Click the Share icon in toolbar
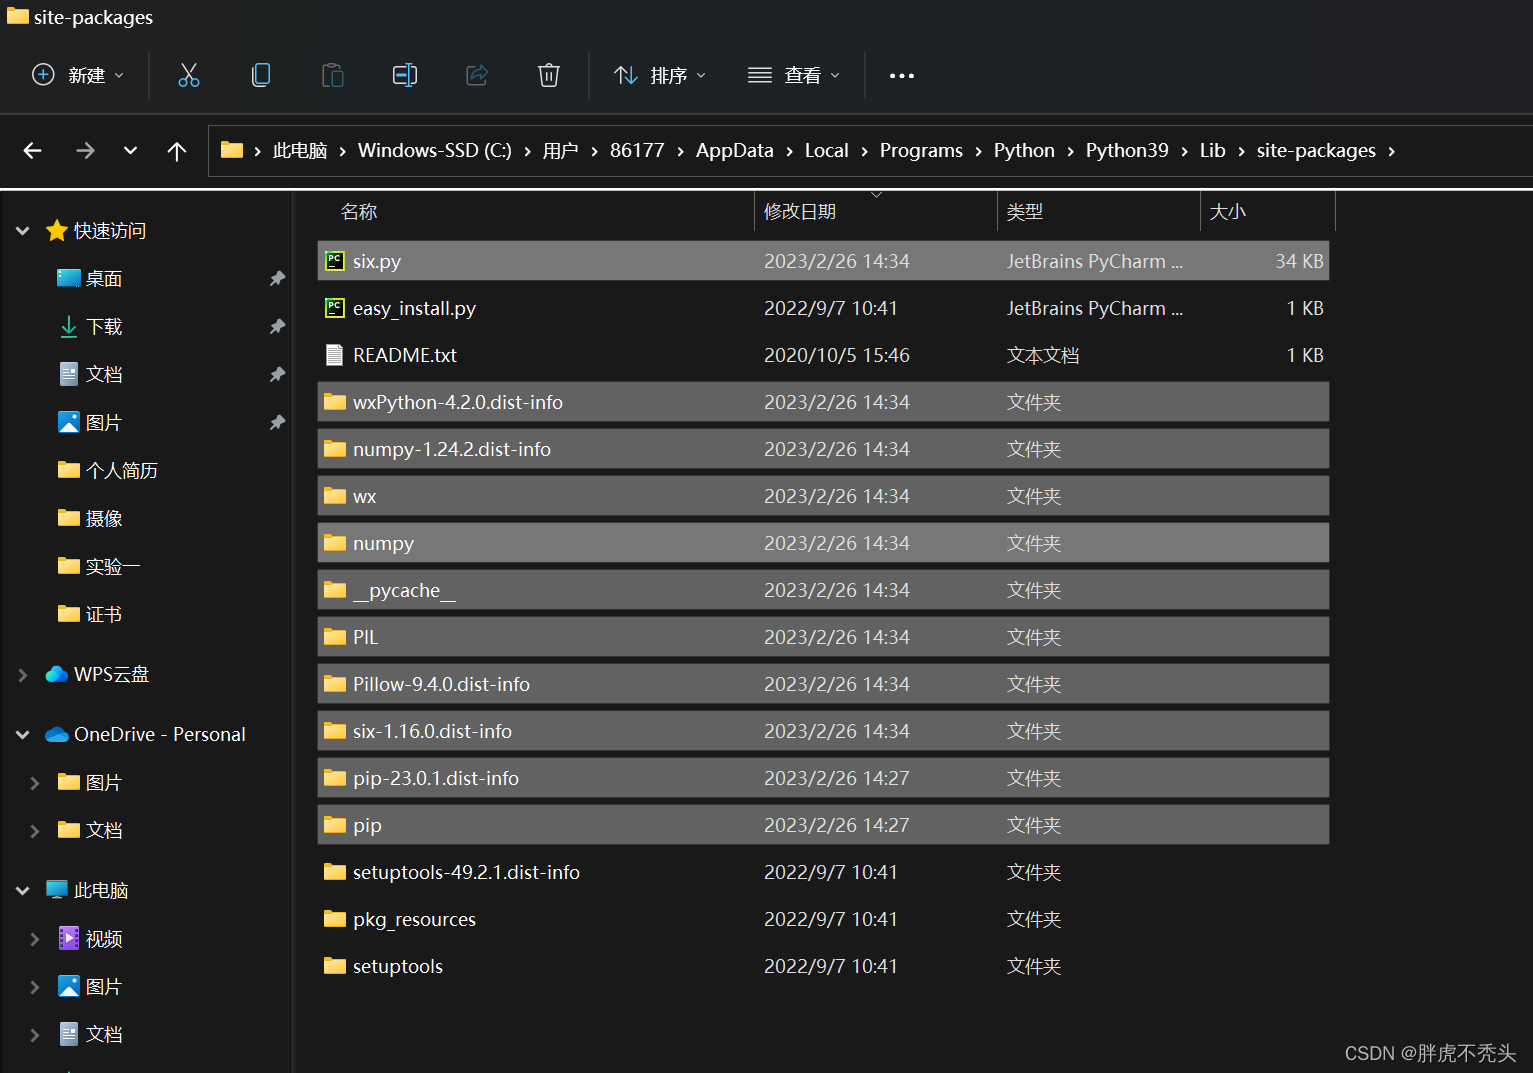 coord(477,75)
